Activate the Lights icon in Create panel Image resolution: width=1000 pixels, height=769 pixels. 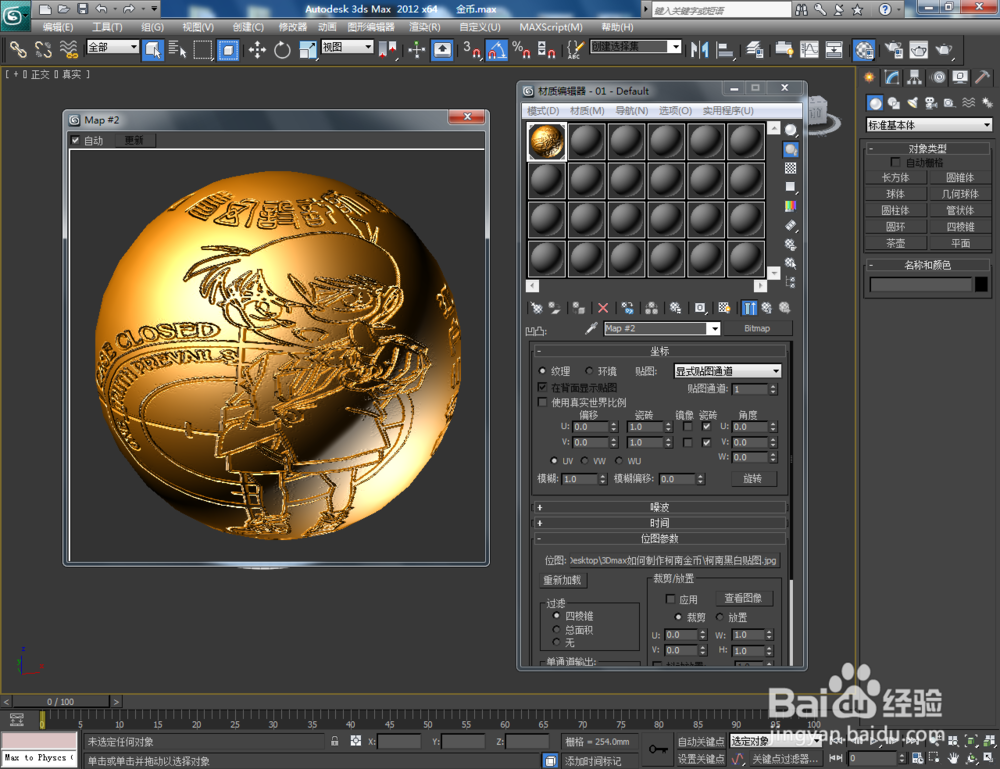point(913,103)
